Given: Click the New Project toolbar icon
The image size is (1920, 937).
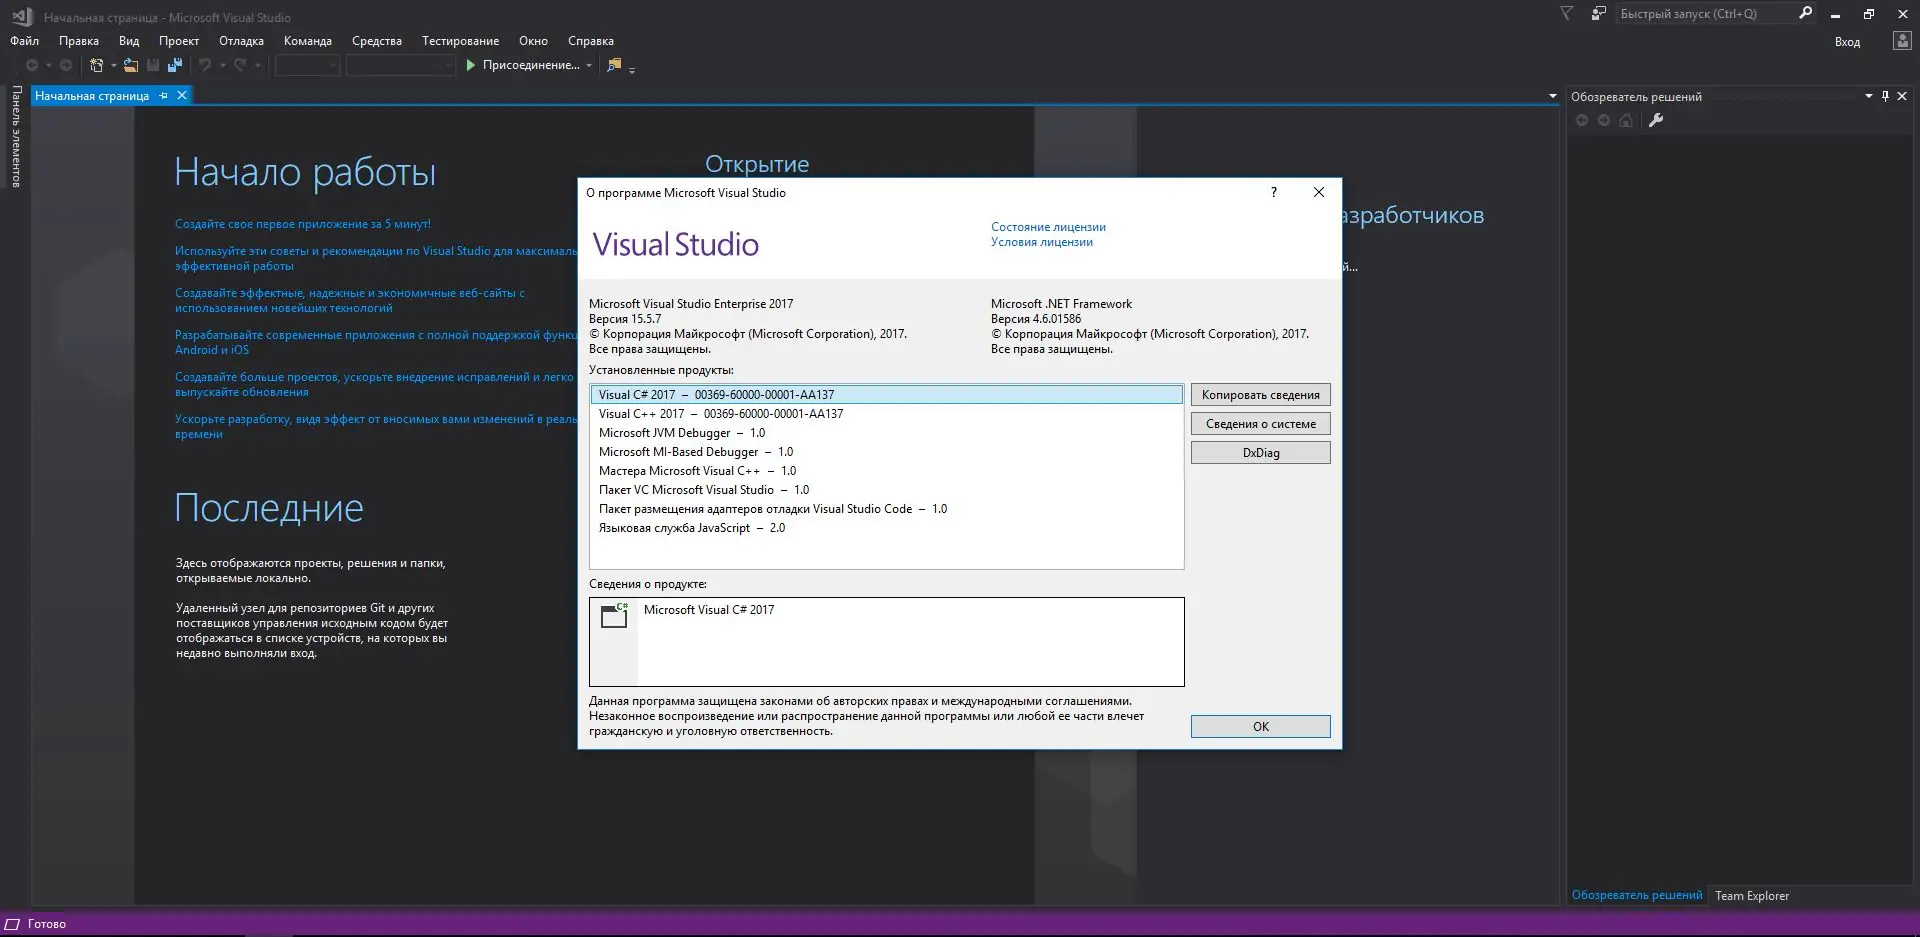Looking at the screenshot, I should click(95, 64).
